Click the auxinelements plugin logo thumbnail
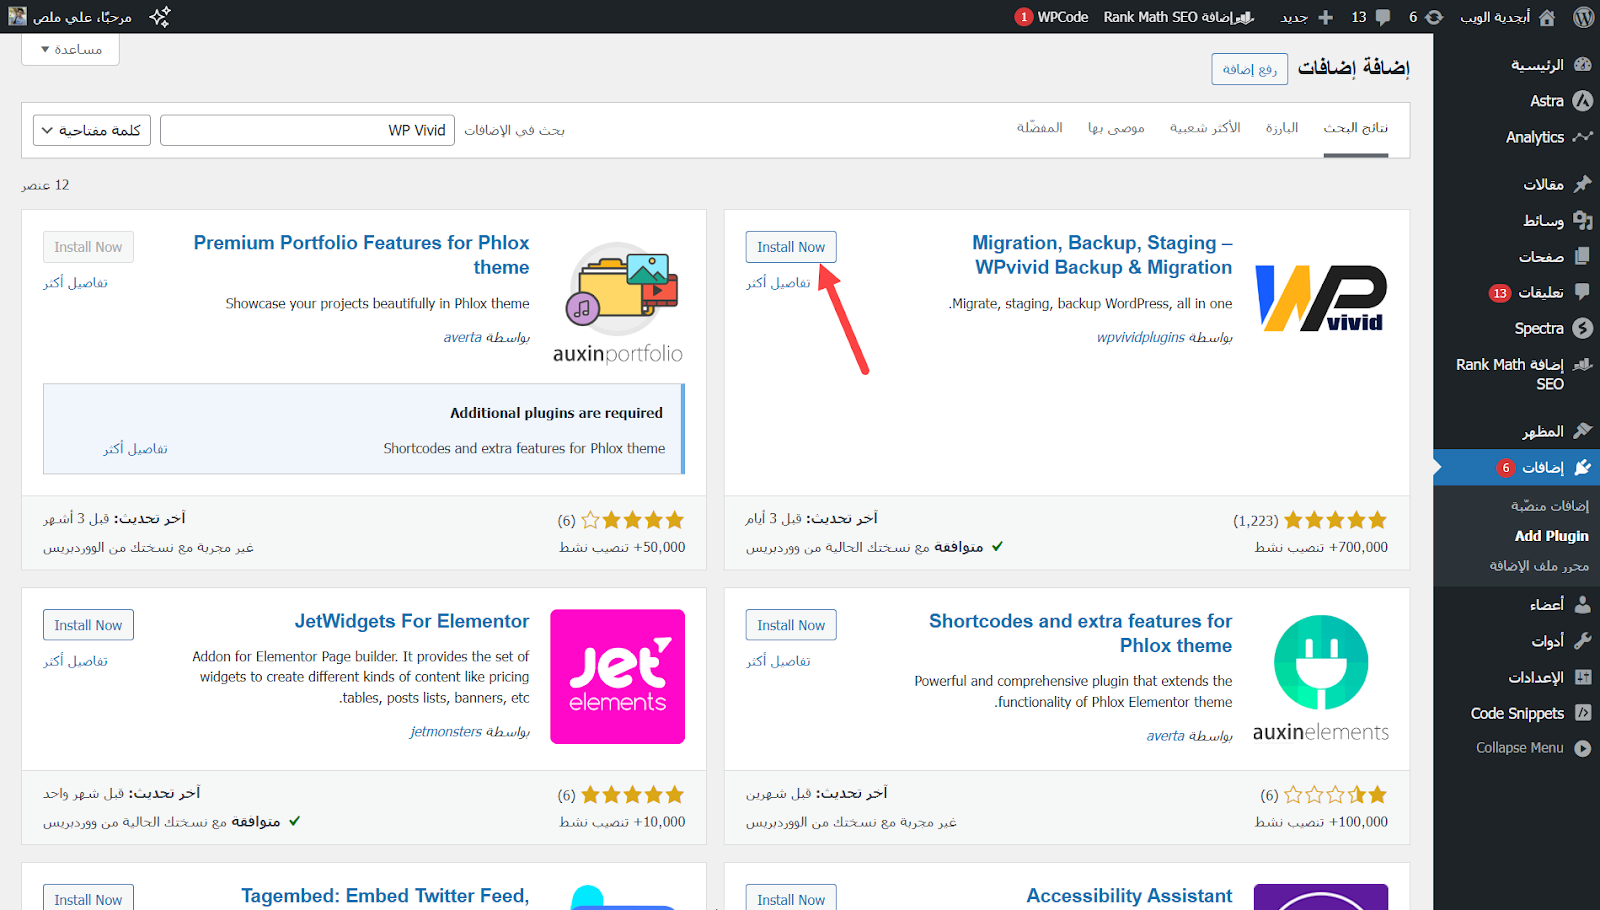 coord(1321,677)
